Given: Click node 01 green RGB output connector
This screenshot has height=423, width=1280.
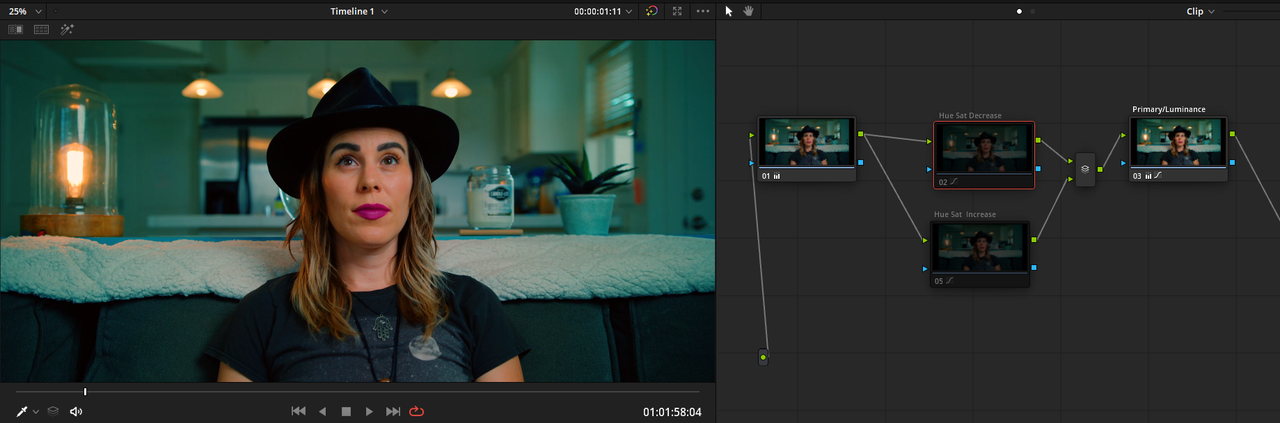Looking at the screenshot, I should click(x=861, y=134).
